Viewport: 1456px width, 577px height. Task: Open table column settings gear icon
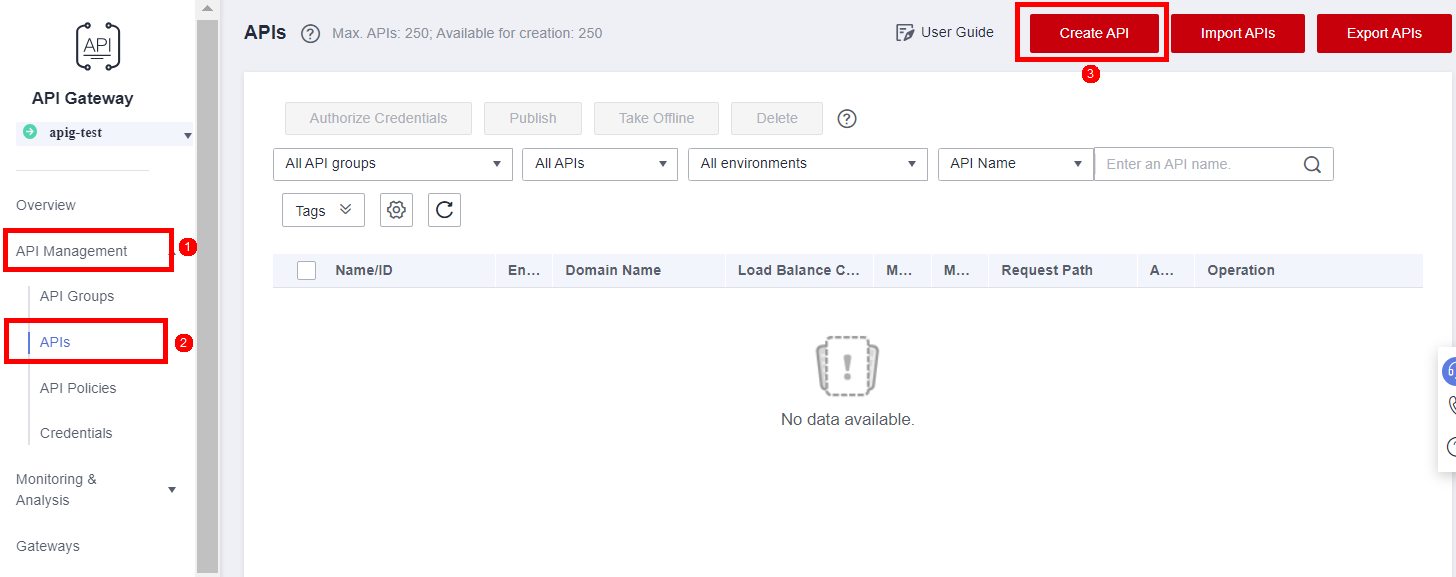pos(397,210)
